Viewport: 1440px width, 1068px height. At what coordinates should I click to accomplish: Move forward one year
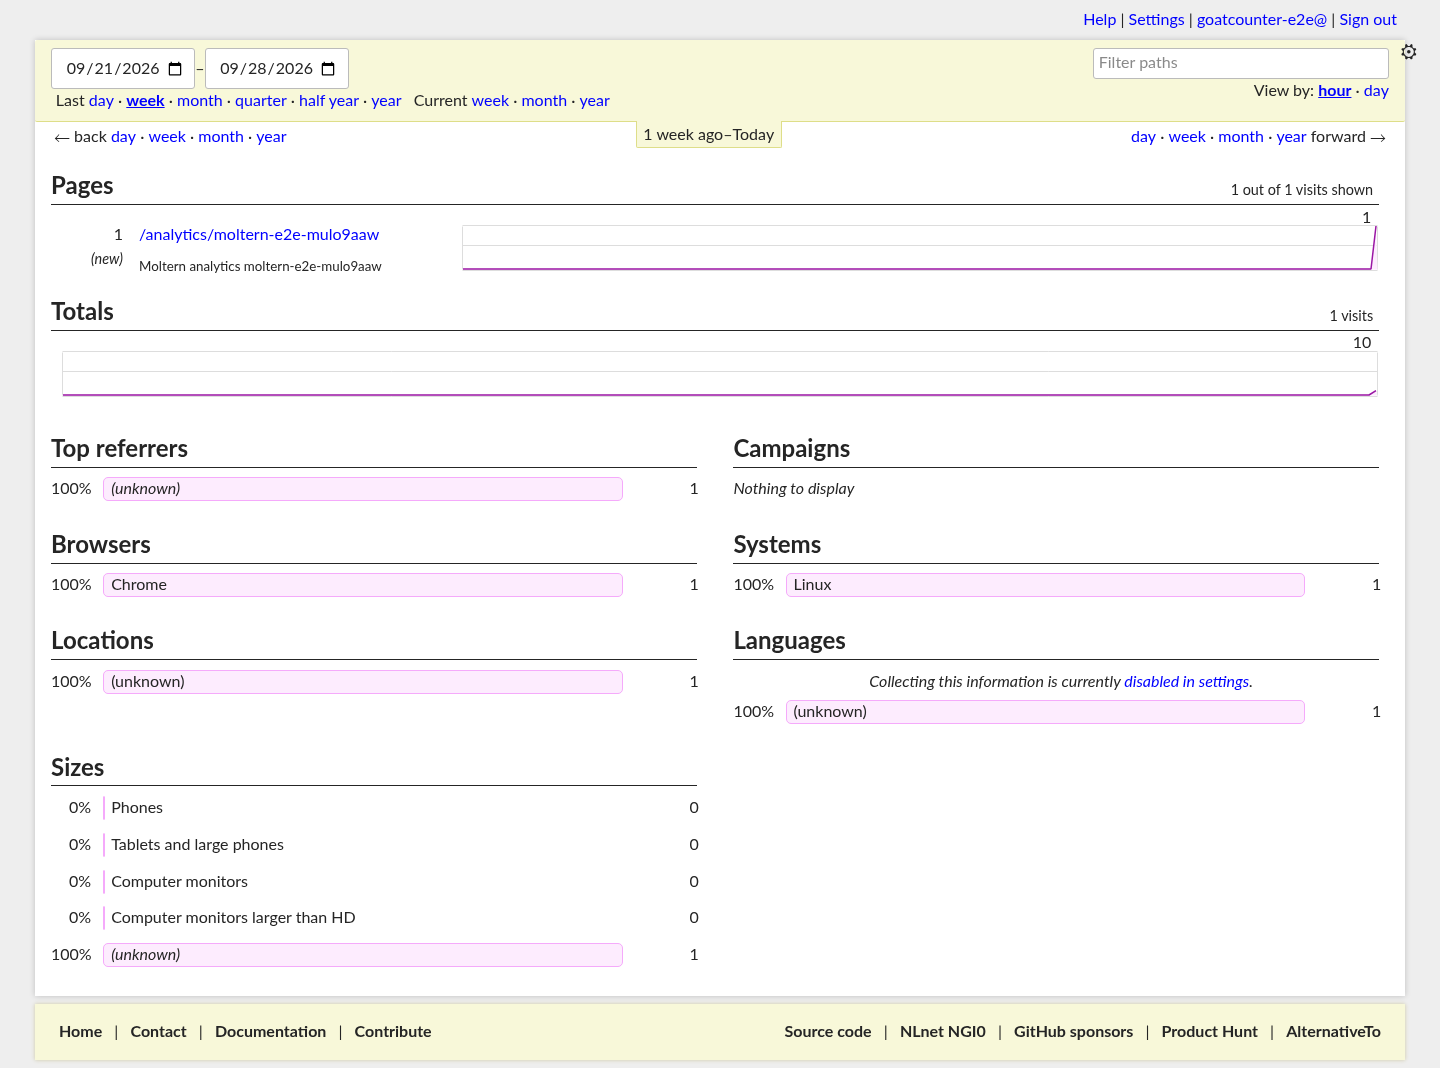(1291, 137)
